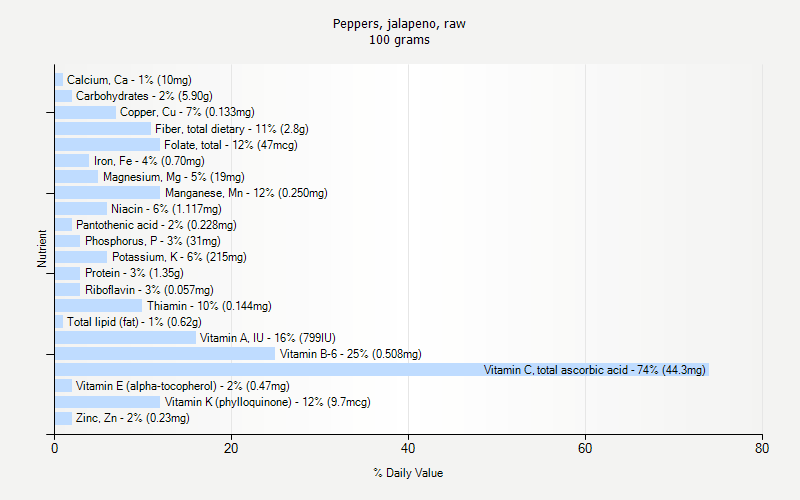Screen dimensions: 800x500
Task: Select the Calcium, Ca 1% label
Action: 129,80
